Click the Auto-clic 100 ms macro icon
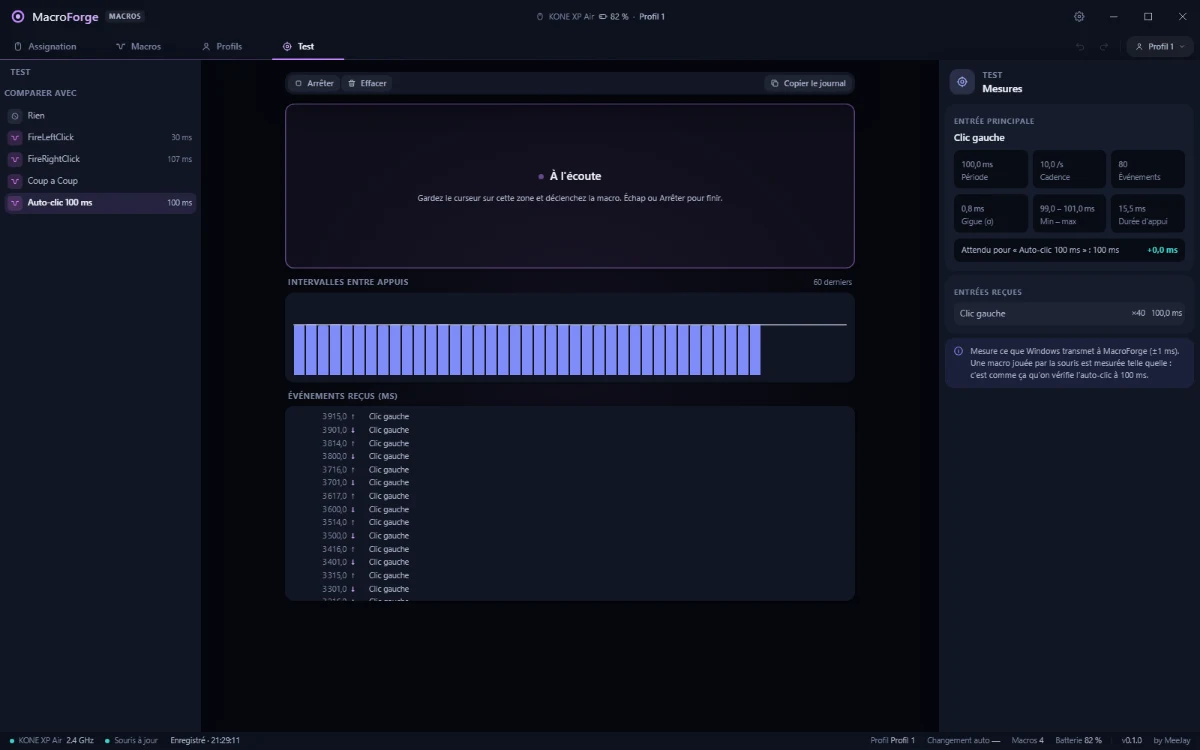The height and width of the screenshot is (750, 1200). coord(15,203)
